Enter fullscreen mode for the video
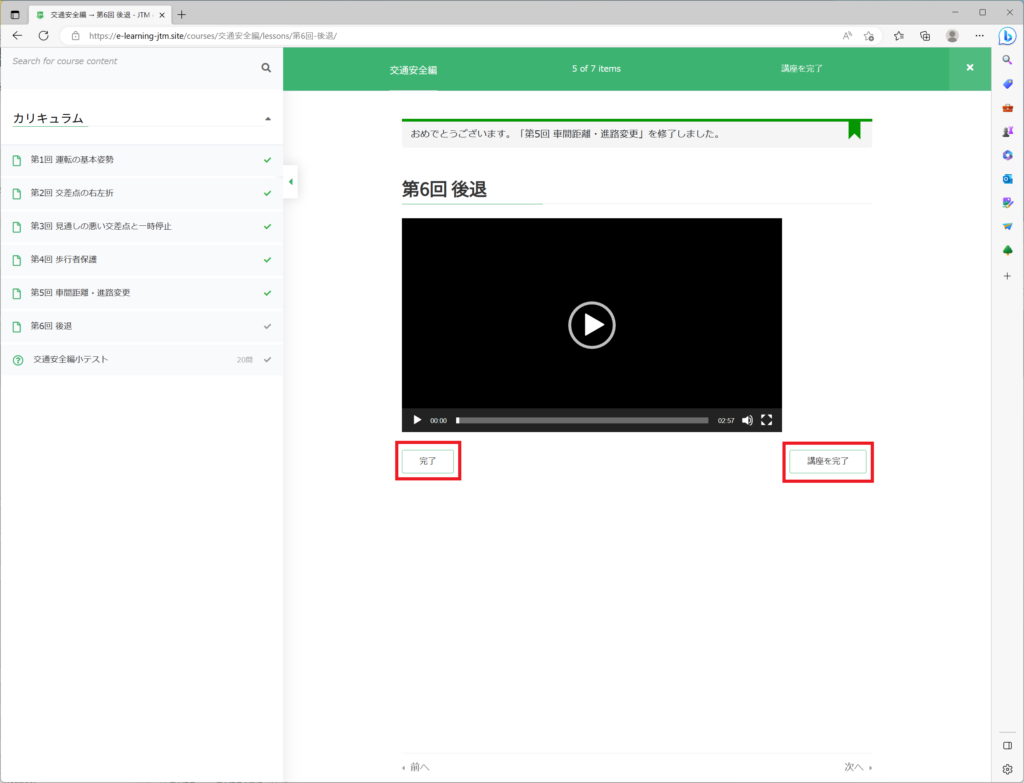Screen dimensions: 1024x783 [767, 420]
